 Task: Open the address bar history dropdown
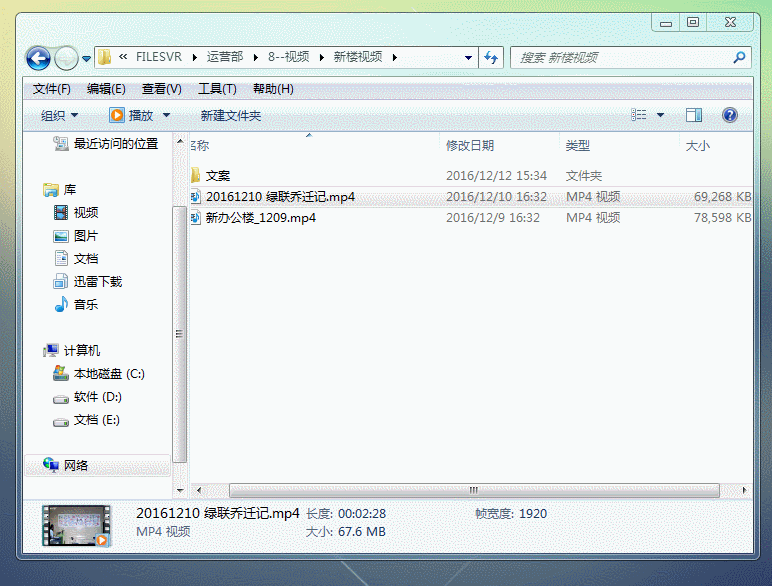click(x=468, y=58)
